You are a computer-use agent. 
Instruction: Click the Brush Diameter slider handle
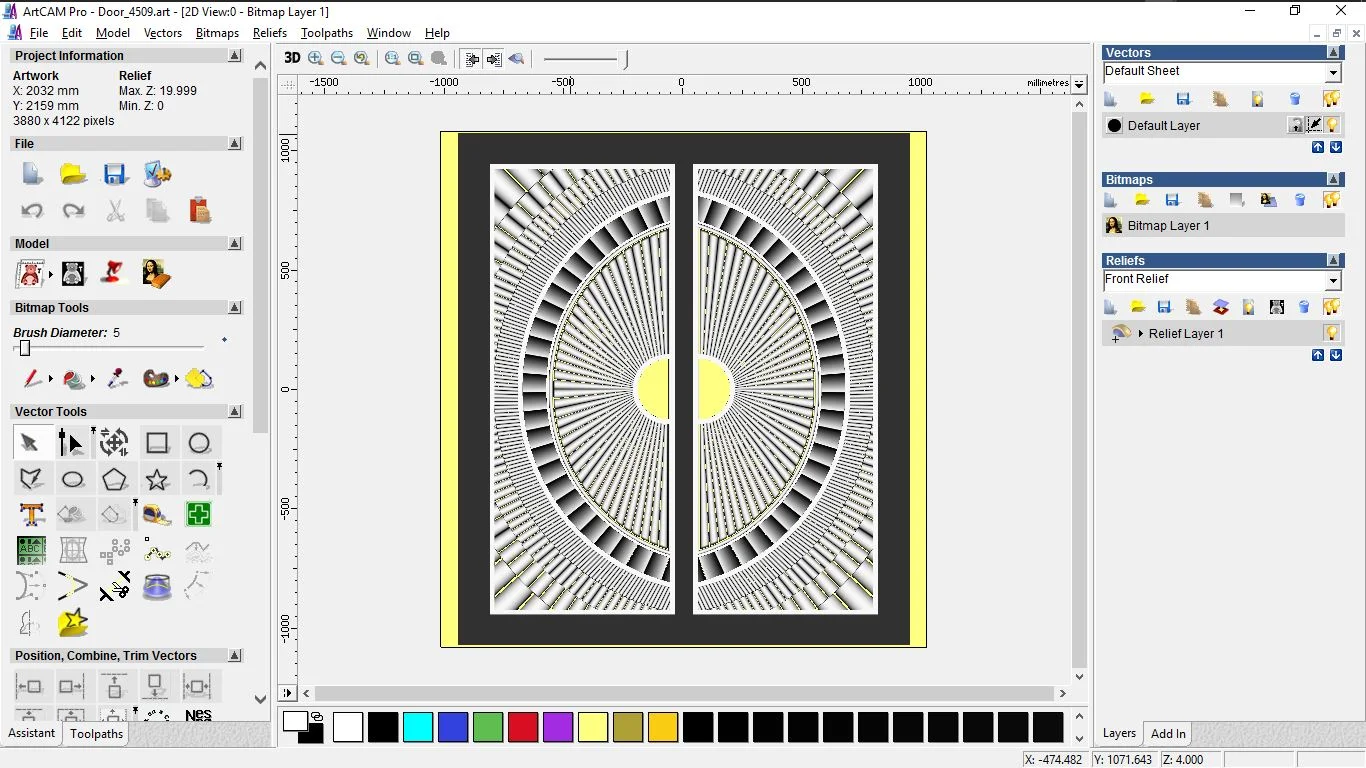coord(25,348)
